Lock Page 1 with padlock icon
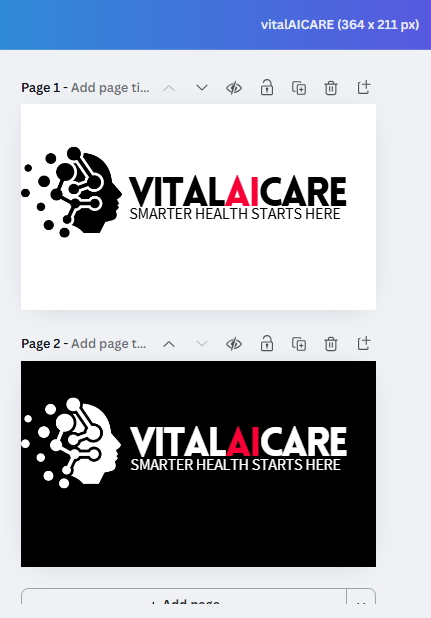Viewport: 431px width, 618px height. (267, 87)
